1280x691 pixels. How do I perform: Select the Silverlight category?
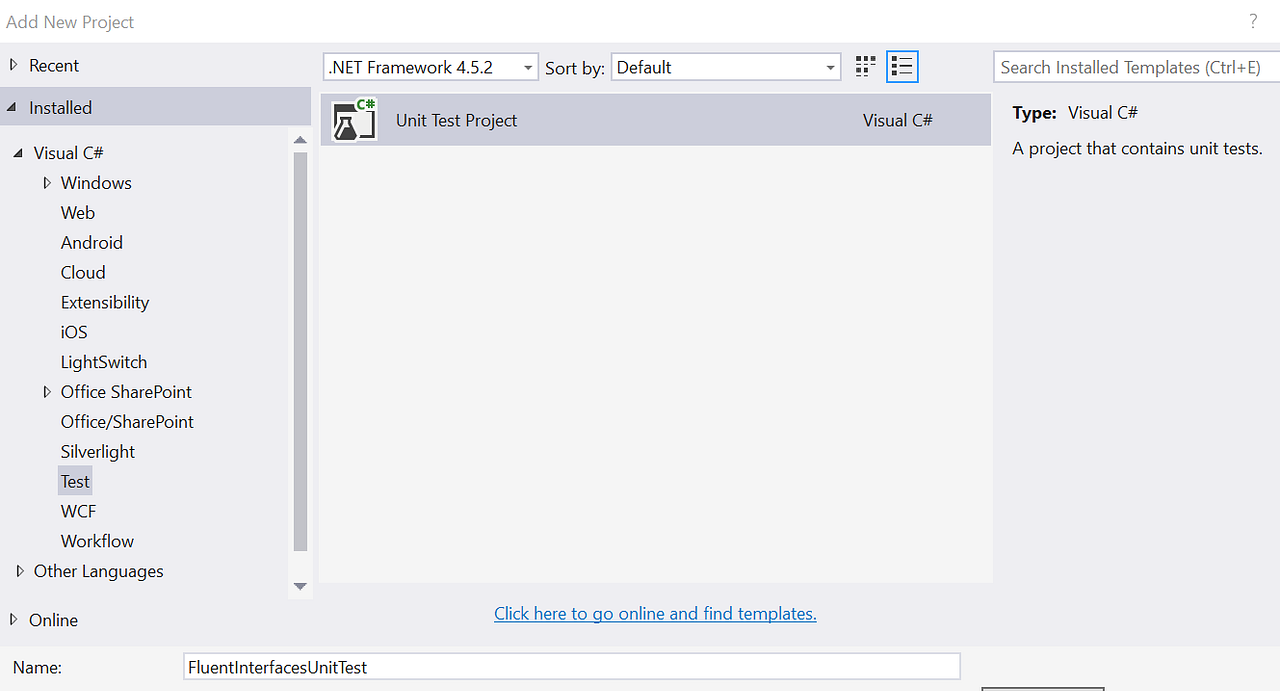pyautogui.click(x=97, y=451)
